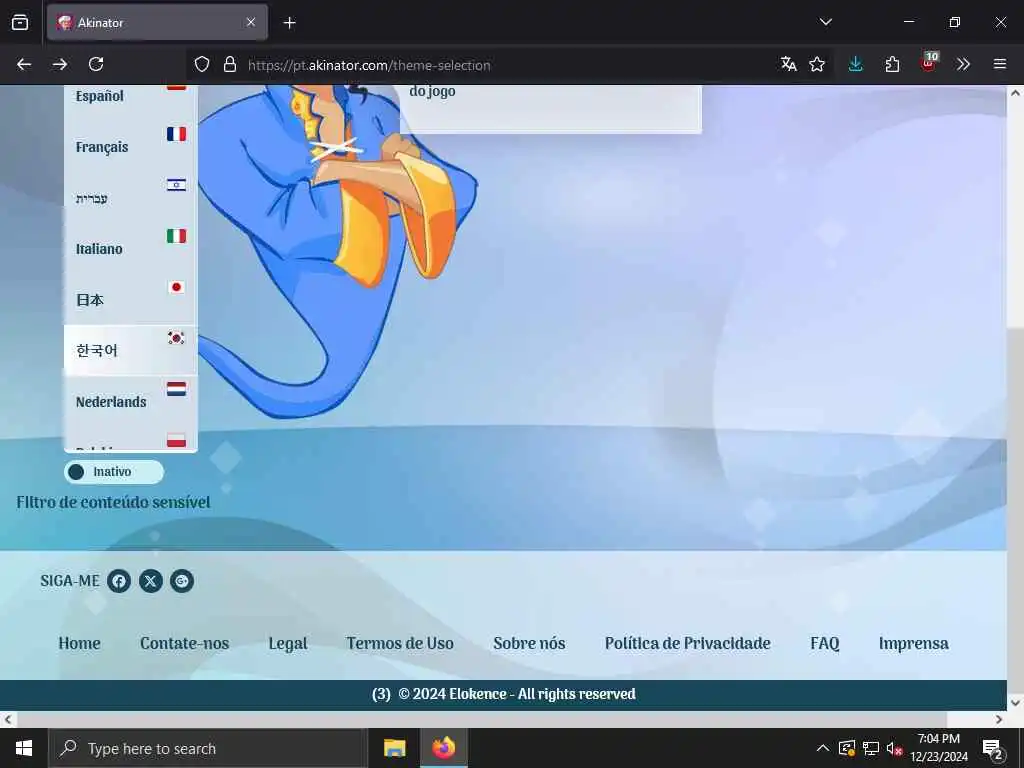
Task: Open Windows Start menu
Action: (24, 748)
